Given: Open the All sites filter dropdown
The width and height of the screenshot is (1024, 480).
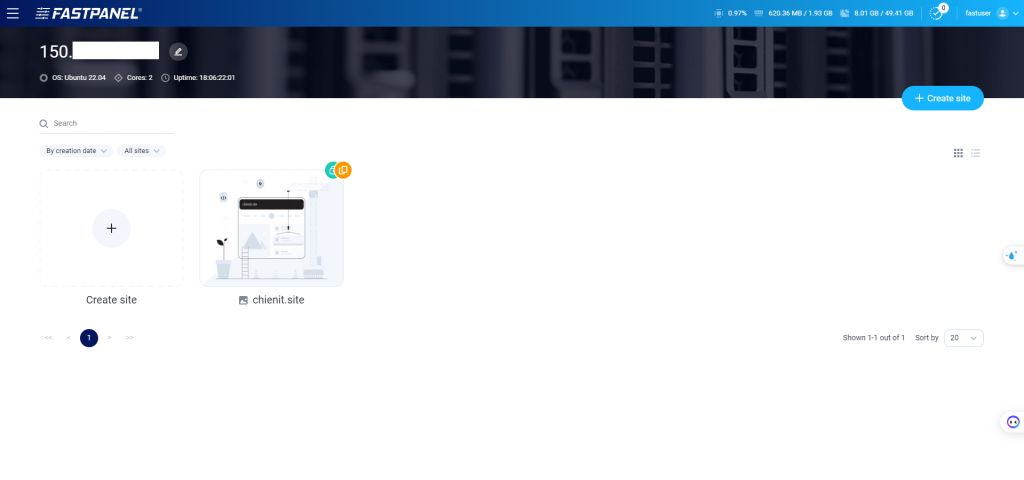Looking at the screenshot, I should (141, 151).
